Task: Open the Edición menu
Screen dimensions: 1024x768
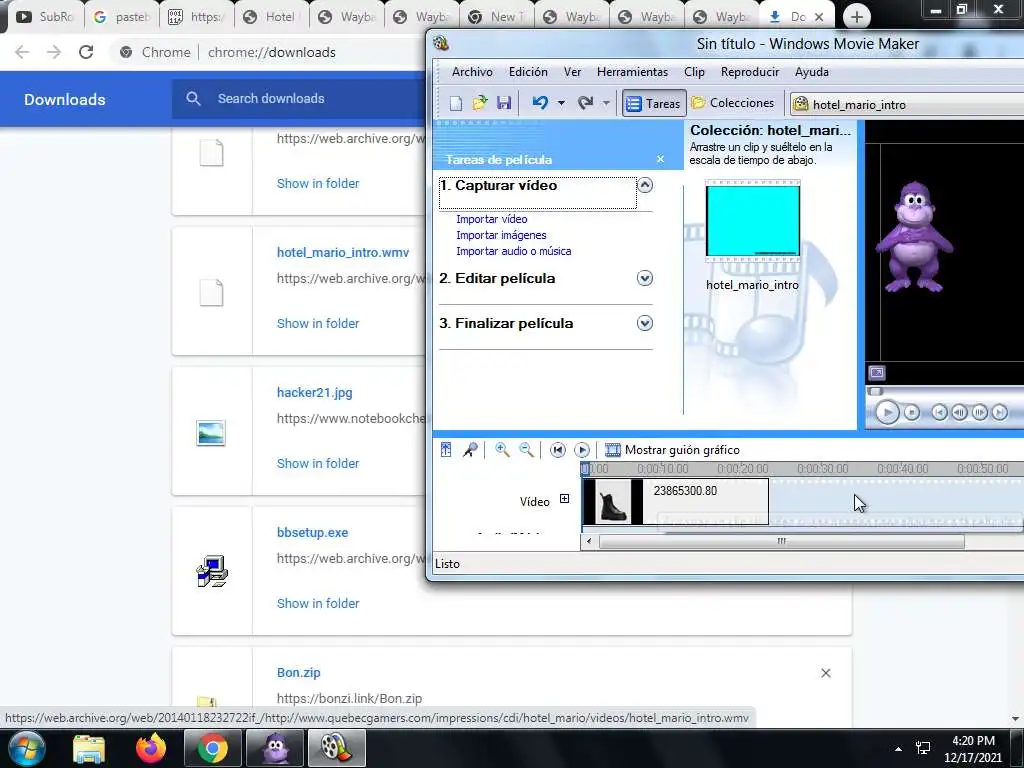Action: 528,72
